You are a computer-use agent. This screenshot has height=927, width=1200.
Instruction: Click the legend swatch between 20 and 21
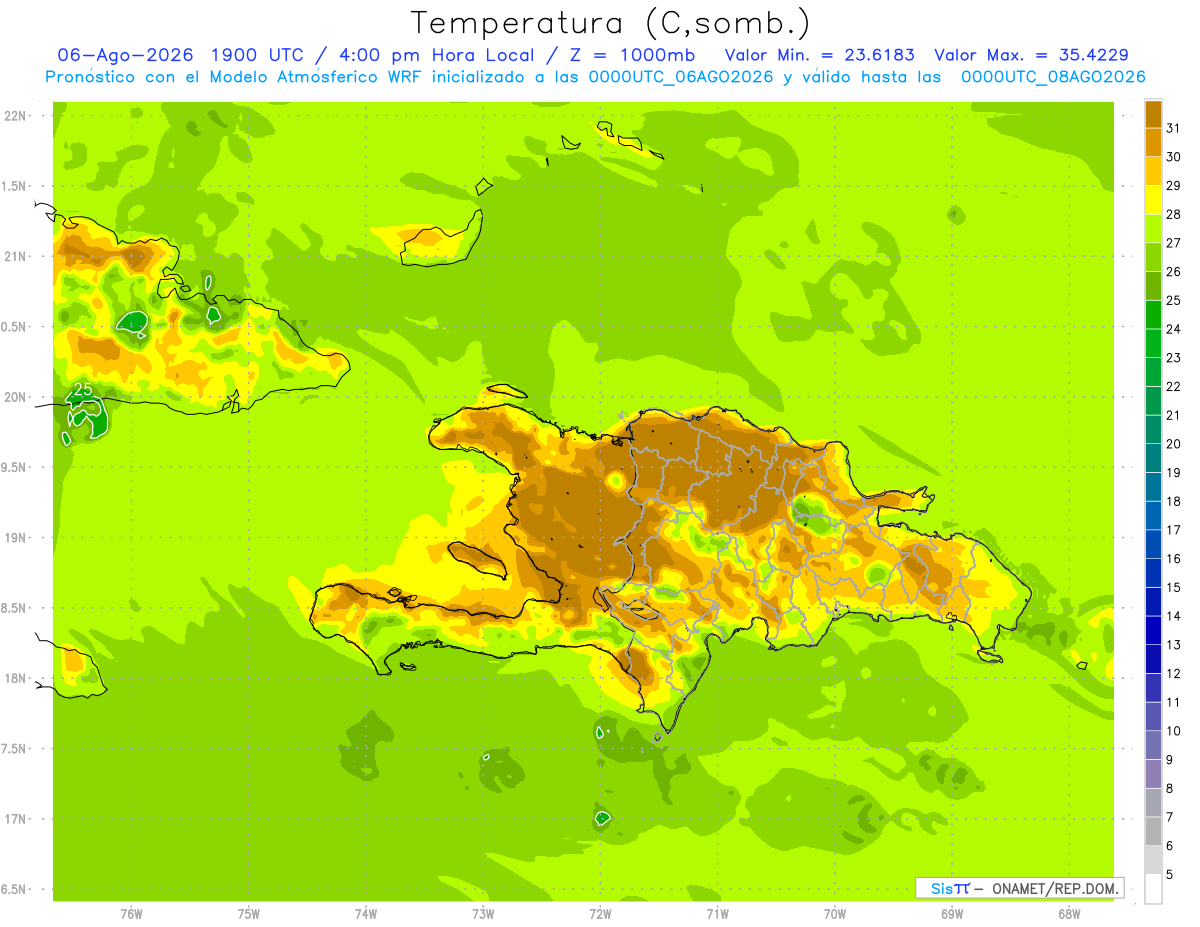click(1153, 429)
